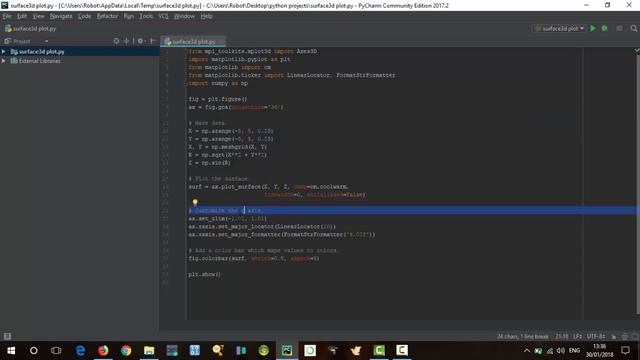The height and width of the screenshot is (360, 640).
Task: Click the yellow lightbulb intention icon
Action: tap(195, 202)
